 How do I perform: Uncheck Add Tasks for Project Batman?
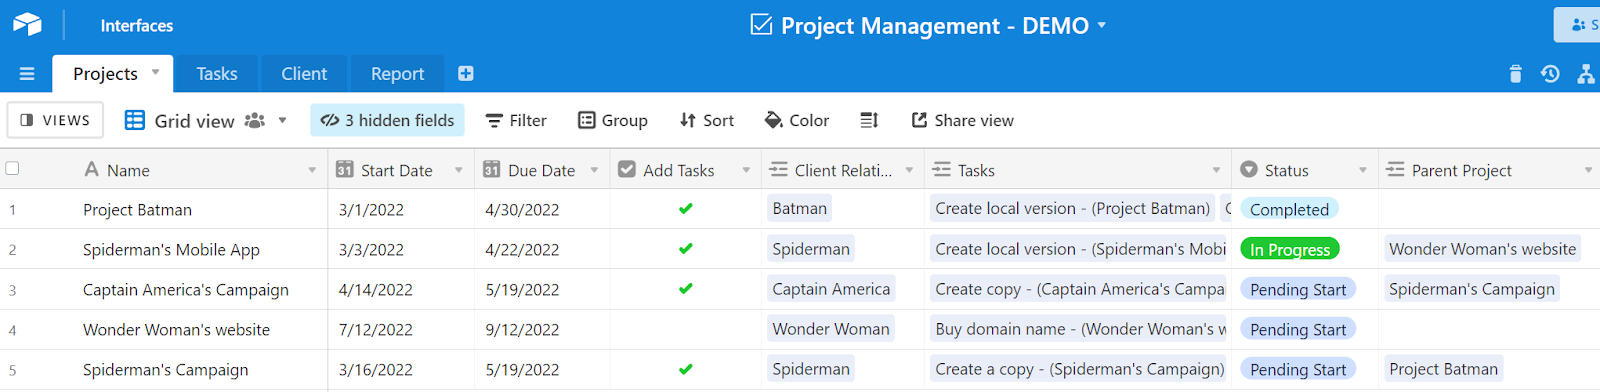coord(685,209)
